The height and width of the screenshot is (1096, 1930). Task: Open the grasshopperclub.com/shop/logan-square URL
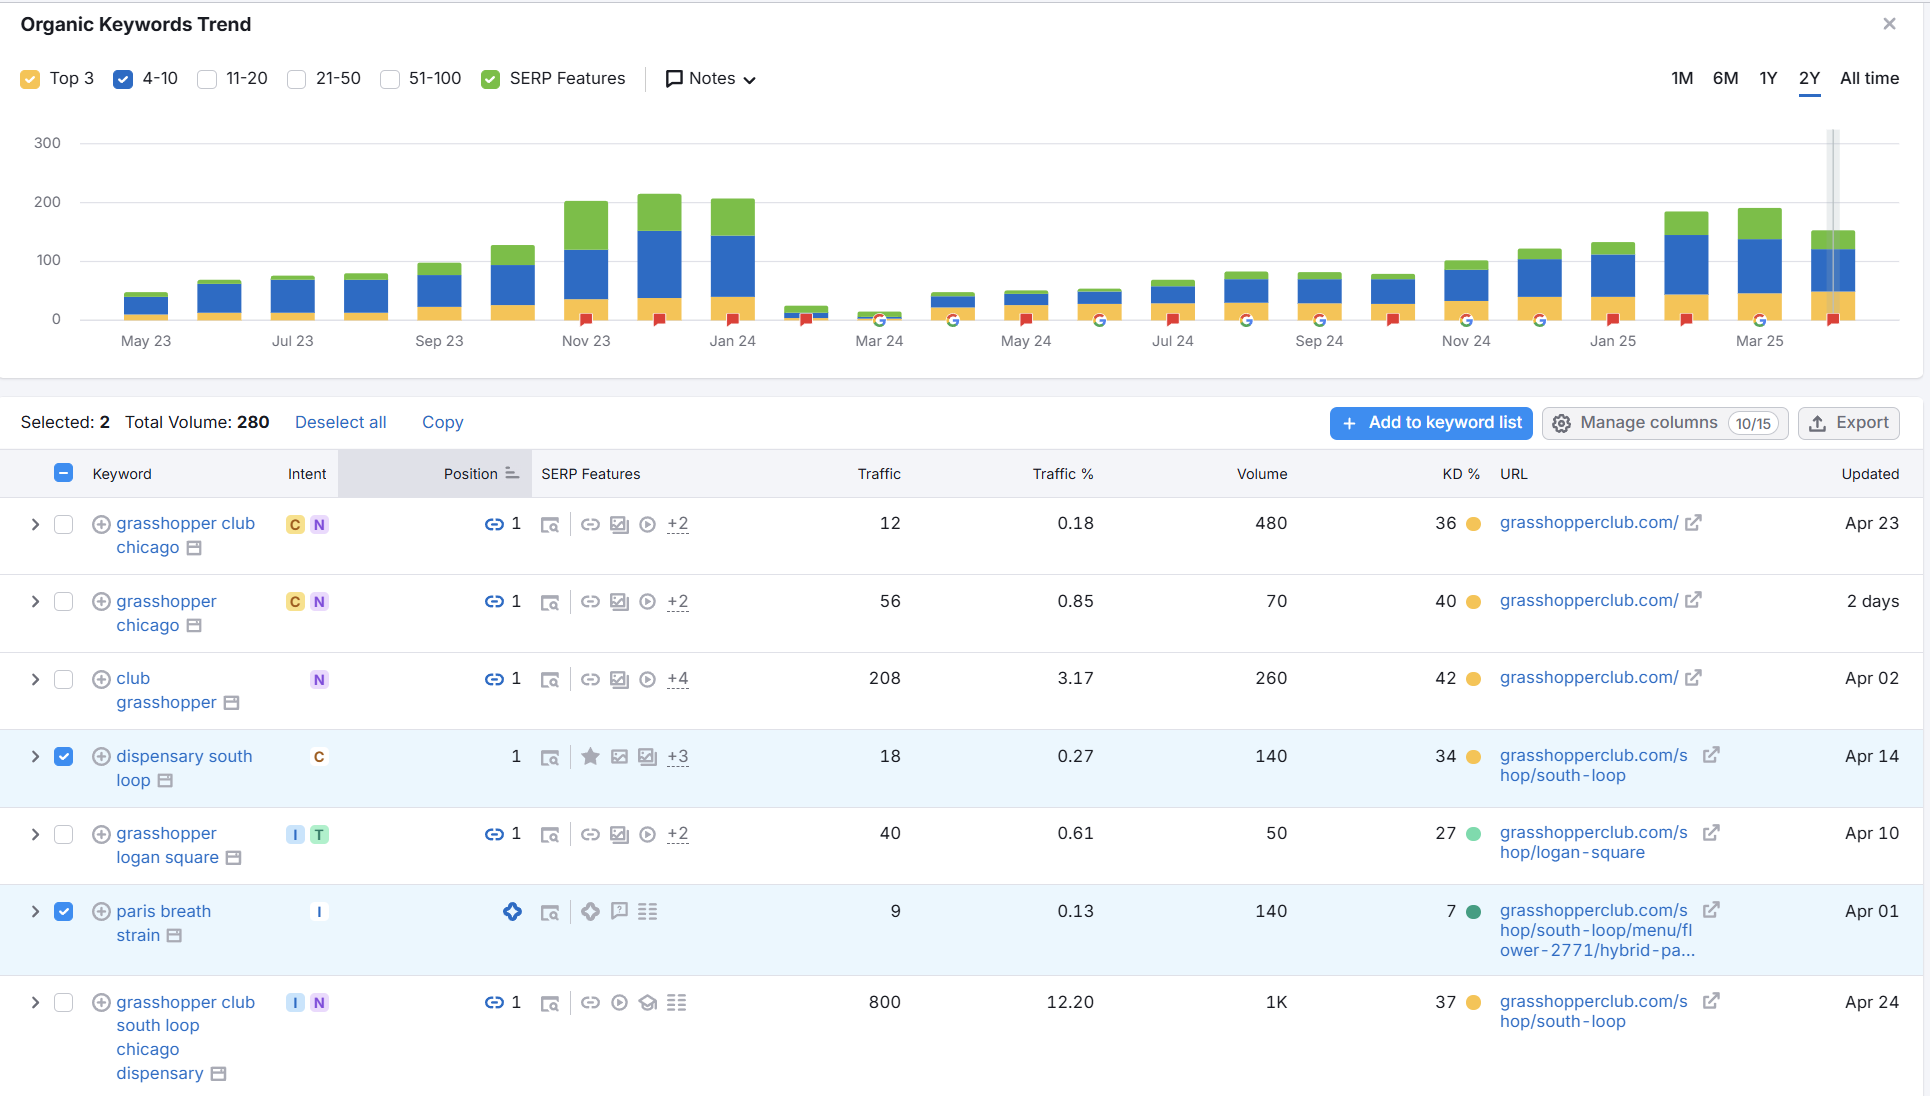point(1594,843)
